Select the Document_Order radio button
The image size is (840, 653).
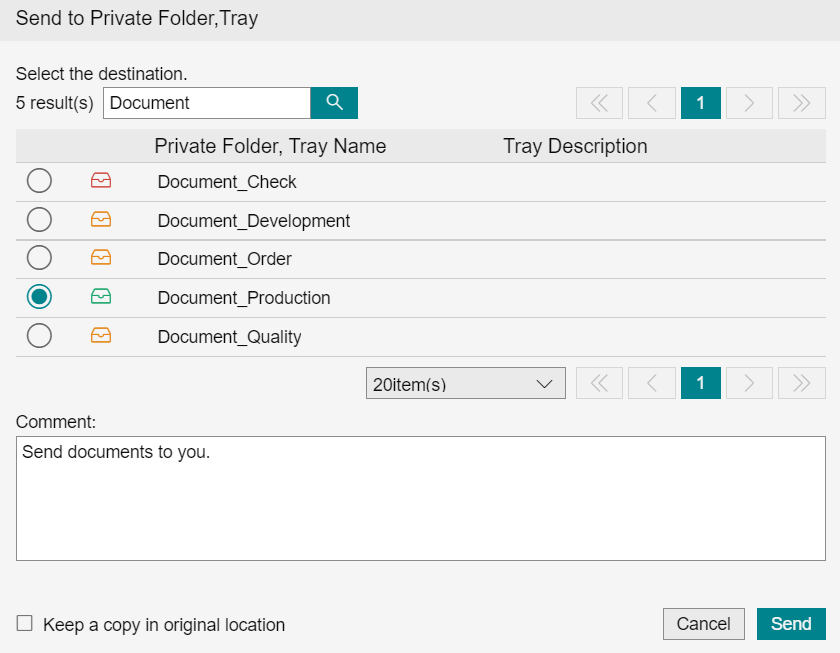39,258
